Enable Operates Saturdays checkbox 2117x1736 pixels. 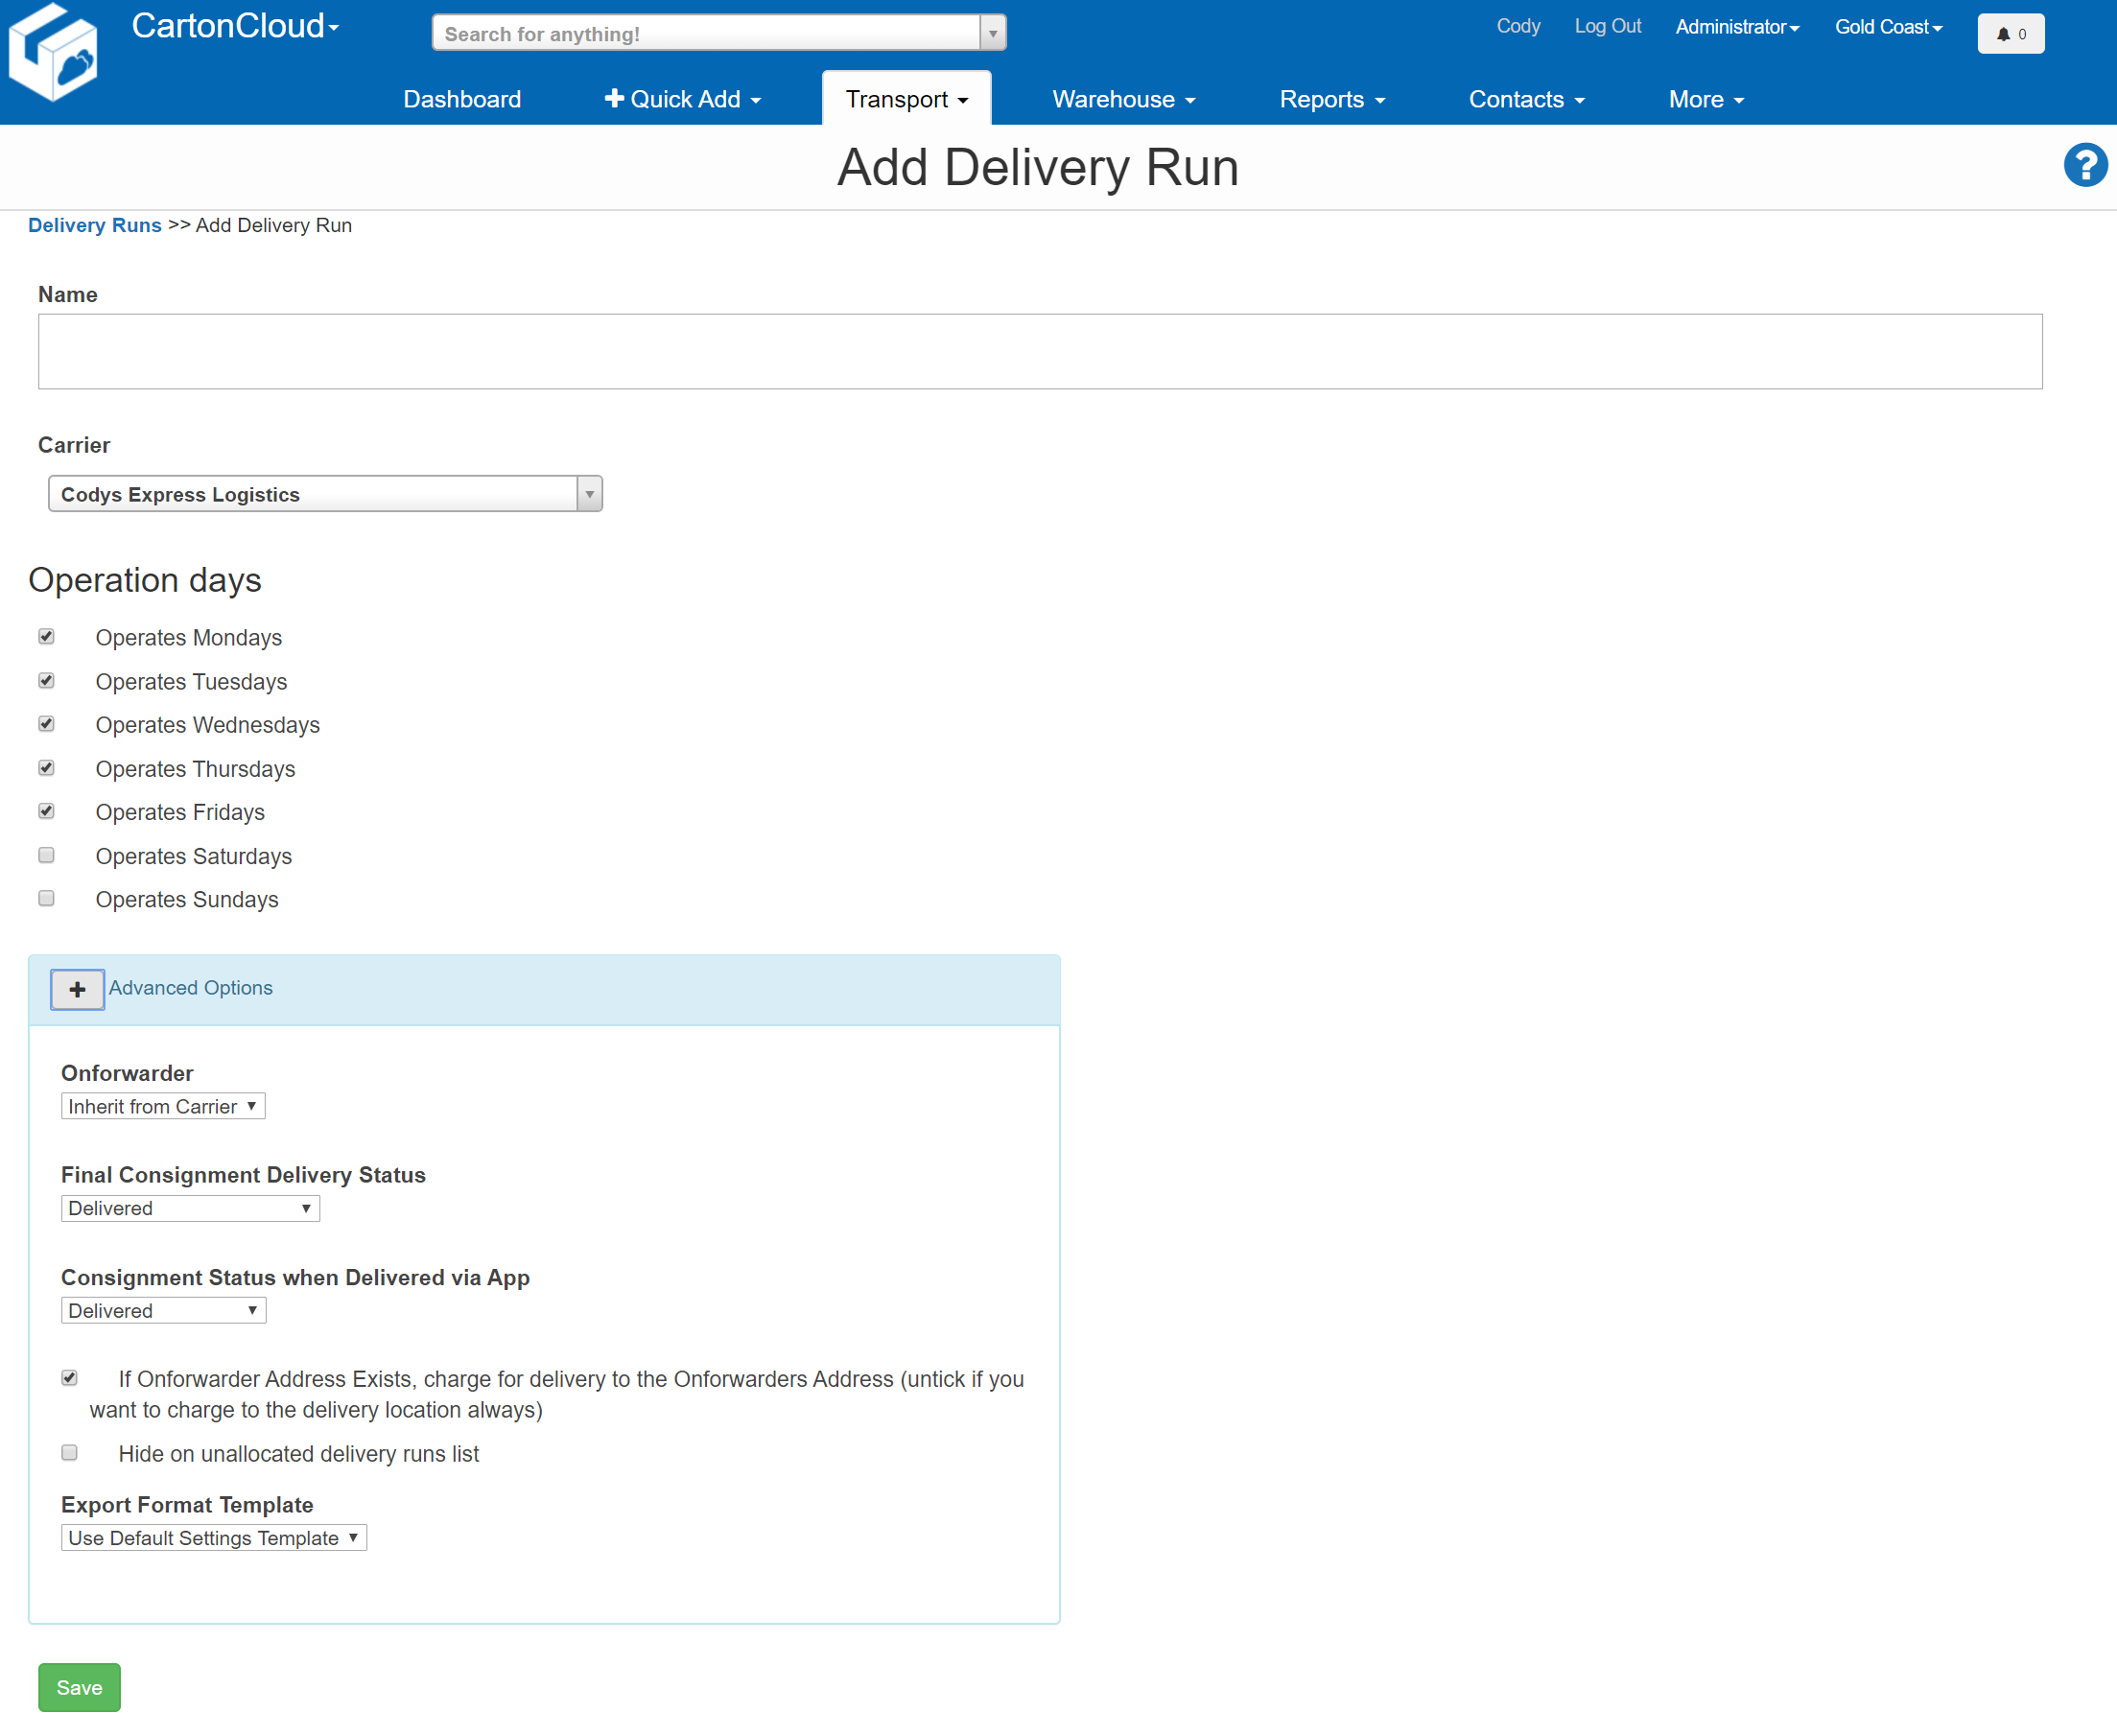coord(47,855)
